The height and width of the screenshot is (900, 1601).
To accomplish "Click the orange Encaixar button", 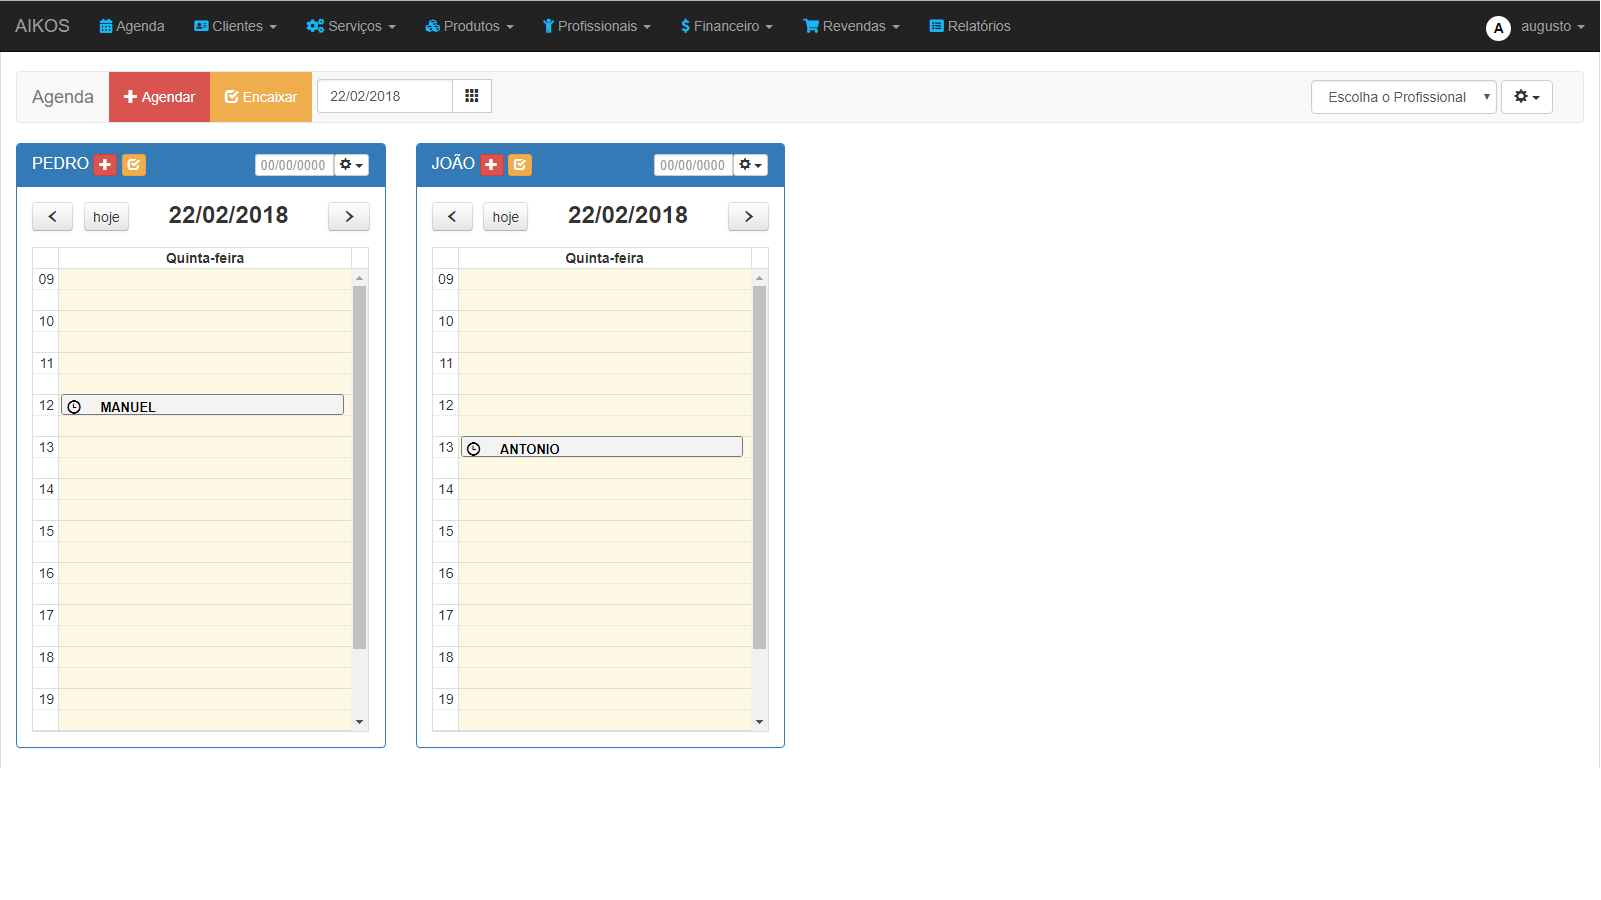I will pos(261,97).
